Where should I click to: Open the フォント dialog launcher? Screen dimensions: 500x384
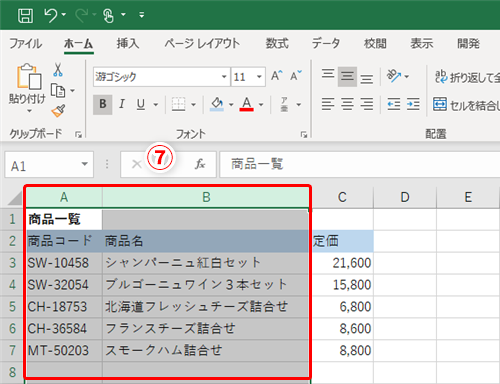pyautogui.click(x=304, y=134)
